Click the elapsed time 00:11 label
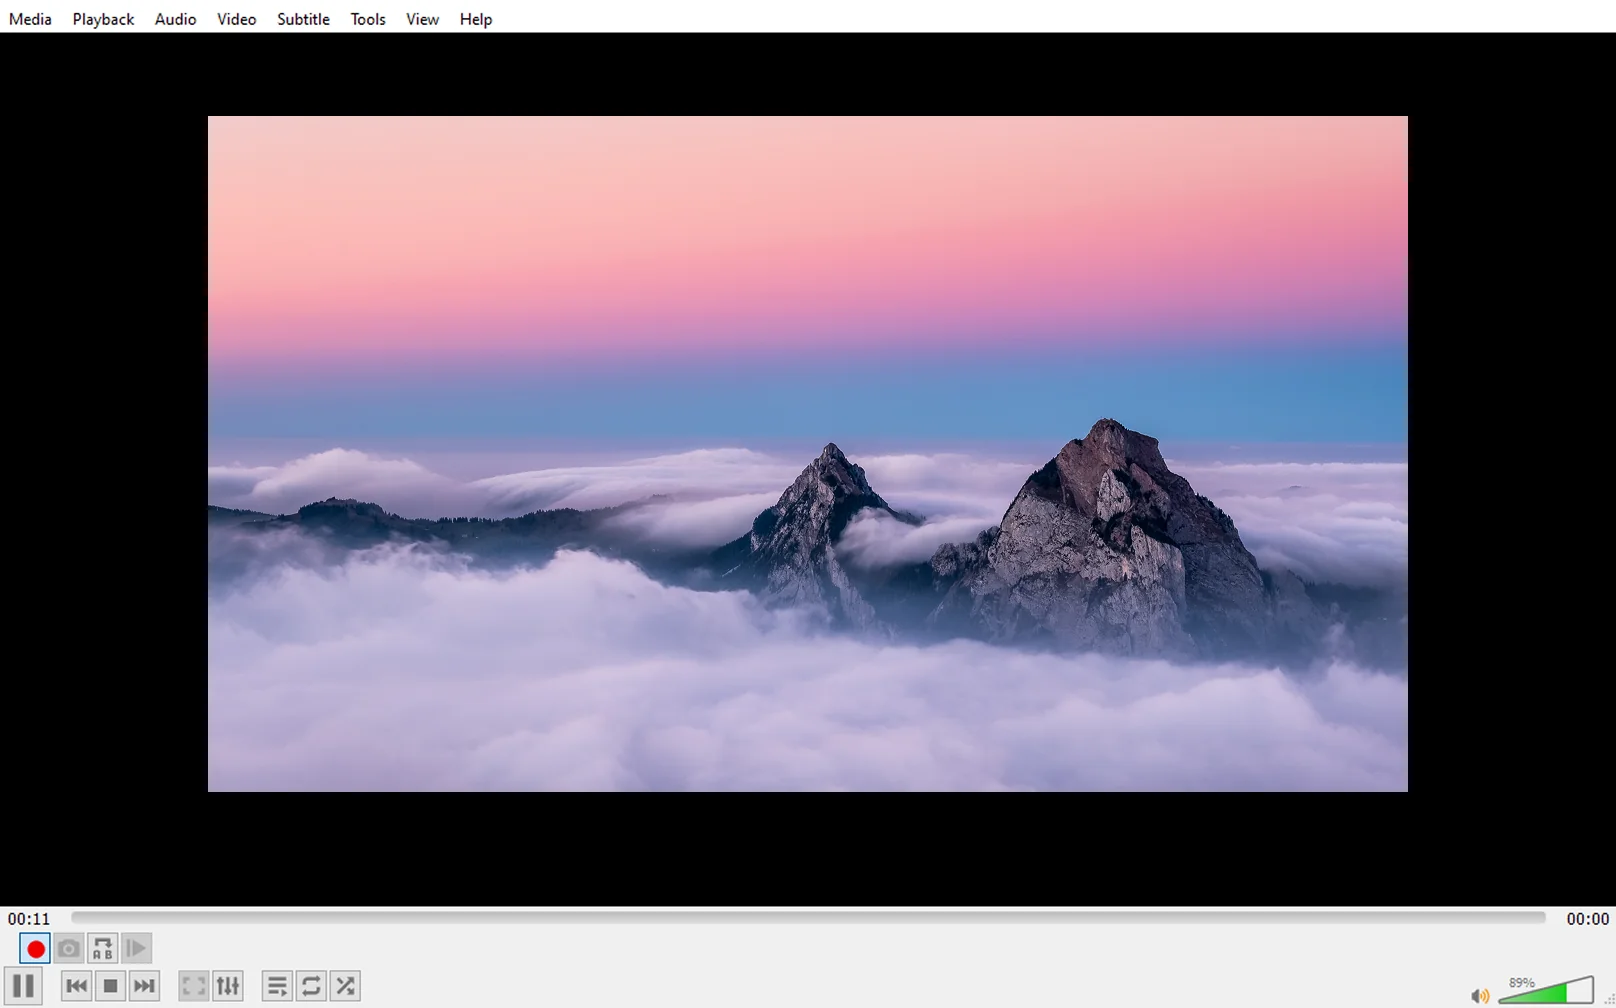Viewport: 1616px width, 1008px height. 29,919
